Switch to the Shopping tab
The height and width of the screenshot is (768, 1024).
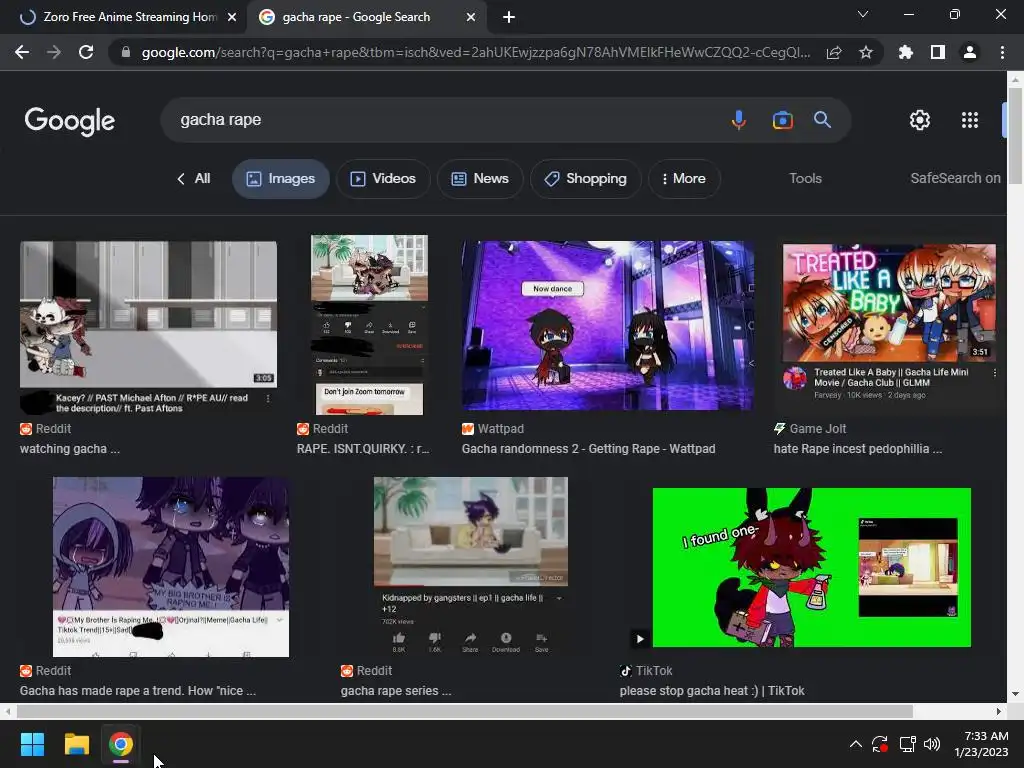(586, 178)
